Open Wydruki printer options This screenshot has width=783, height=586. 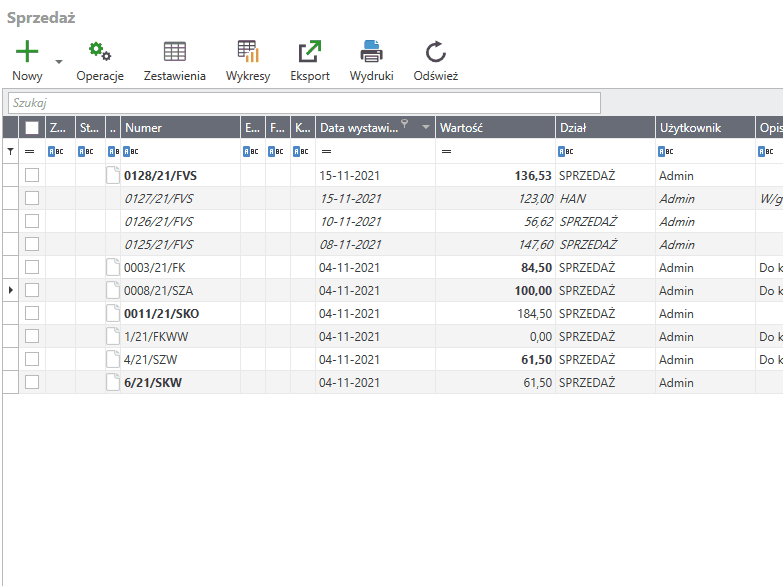pos(371,52)
